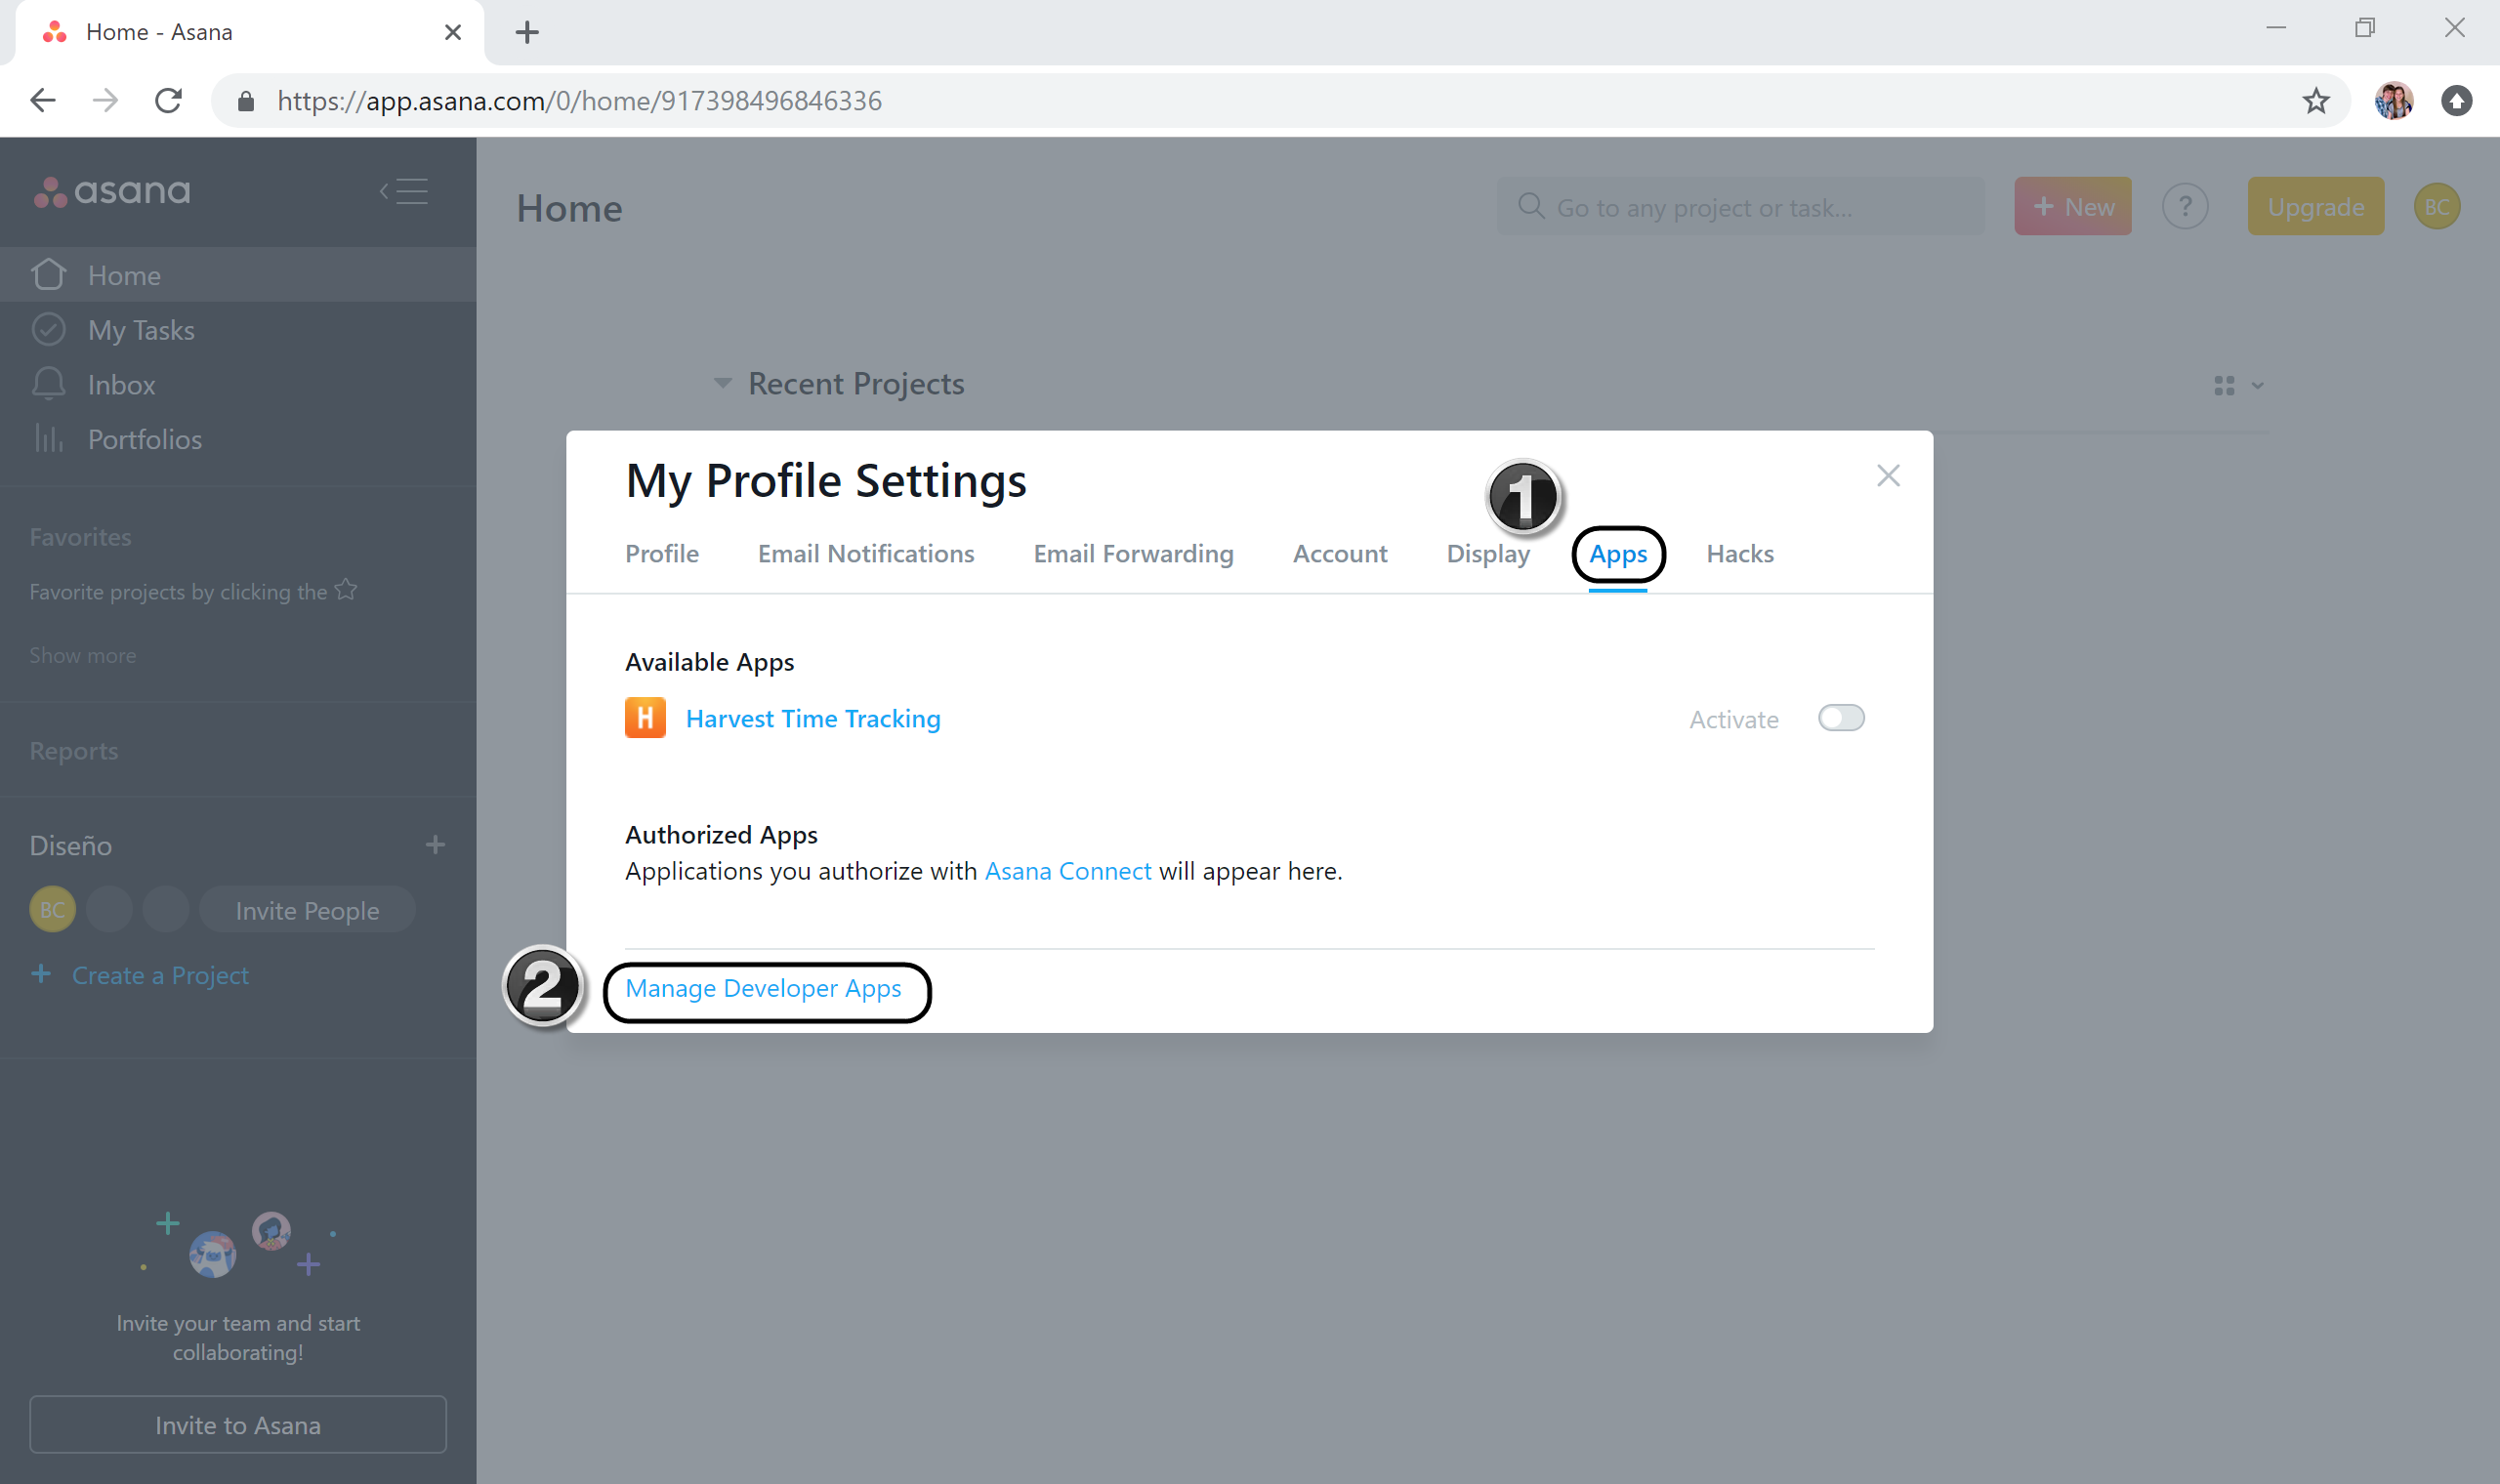
Task: Click Invite to Asana button
Action: [x=238, y=1424]
